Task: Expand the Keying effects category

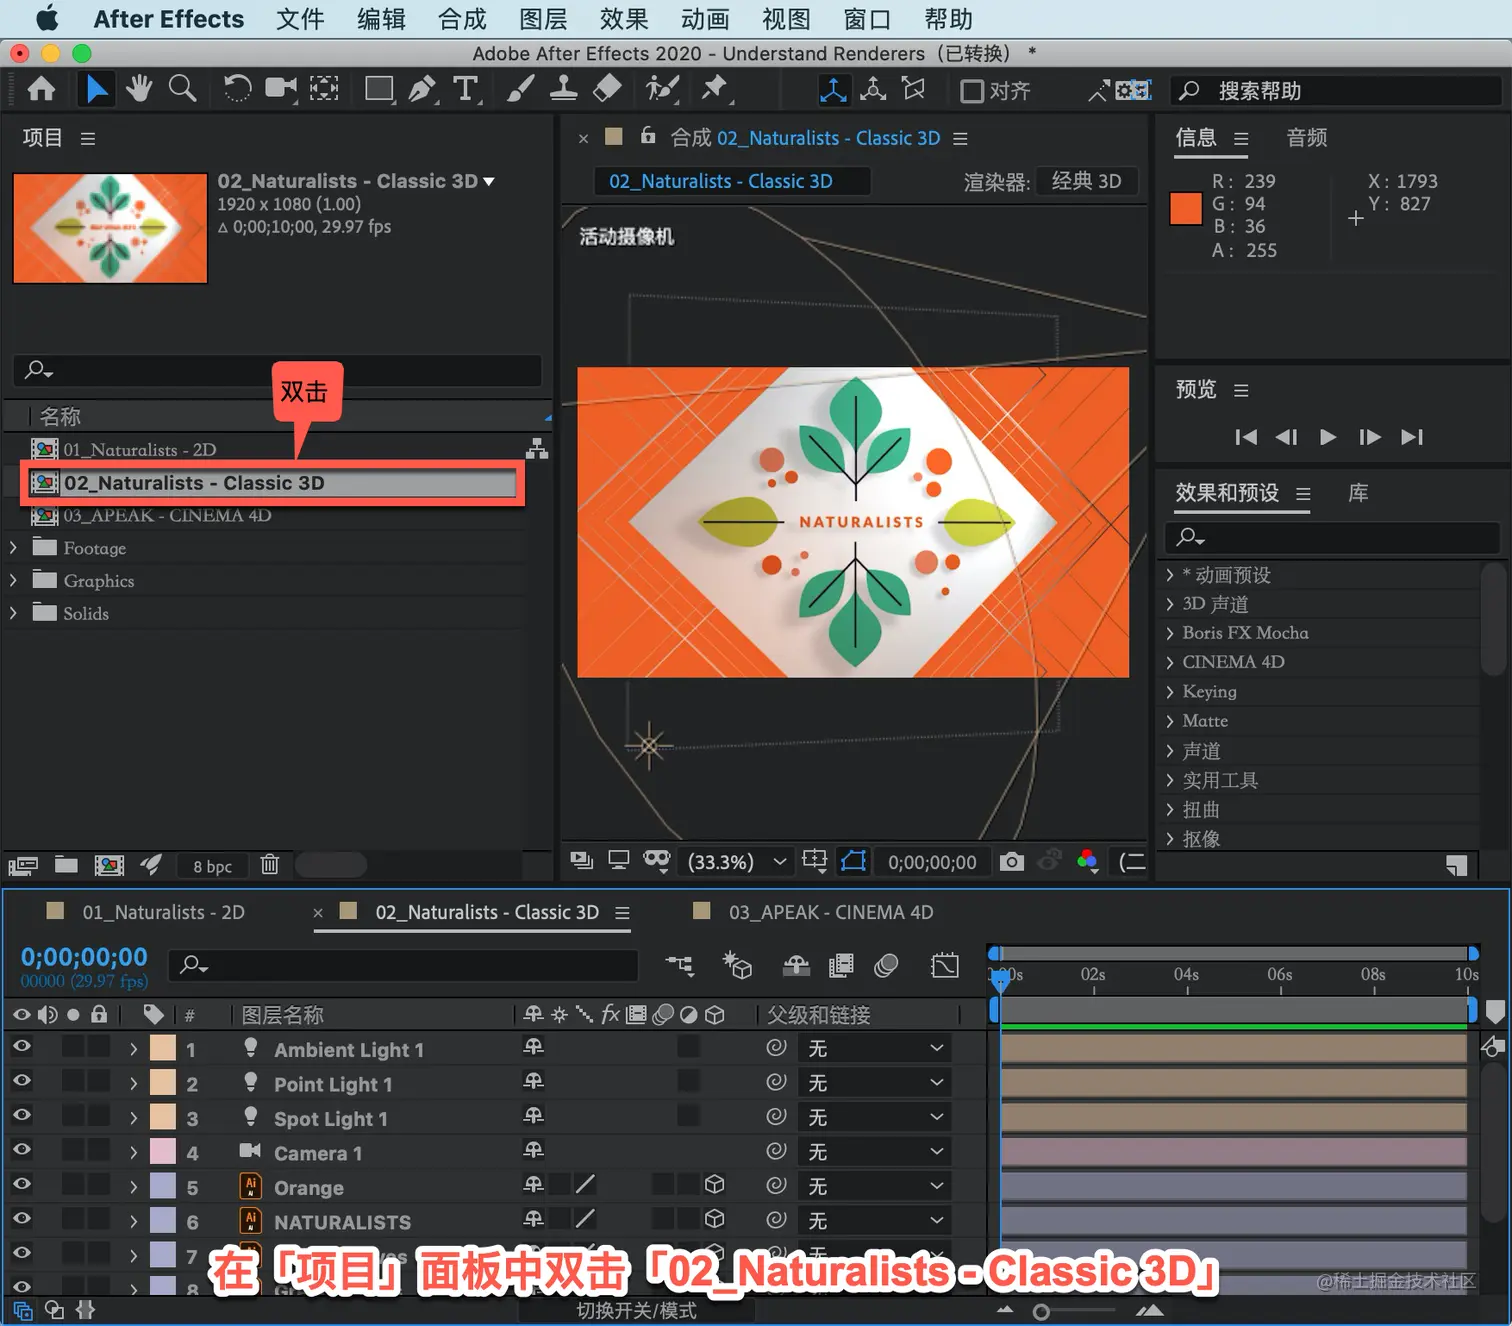Action: click(x=1169, y=691)
